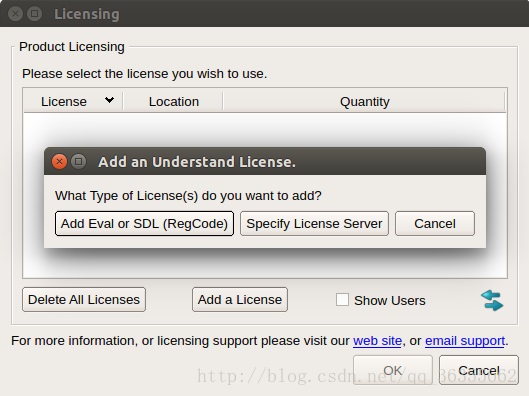This screenshot has height=396, width=529.
Task: Maximize the Licensing window
Action: (x=34, y=14)
